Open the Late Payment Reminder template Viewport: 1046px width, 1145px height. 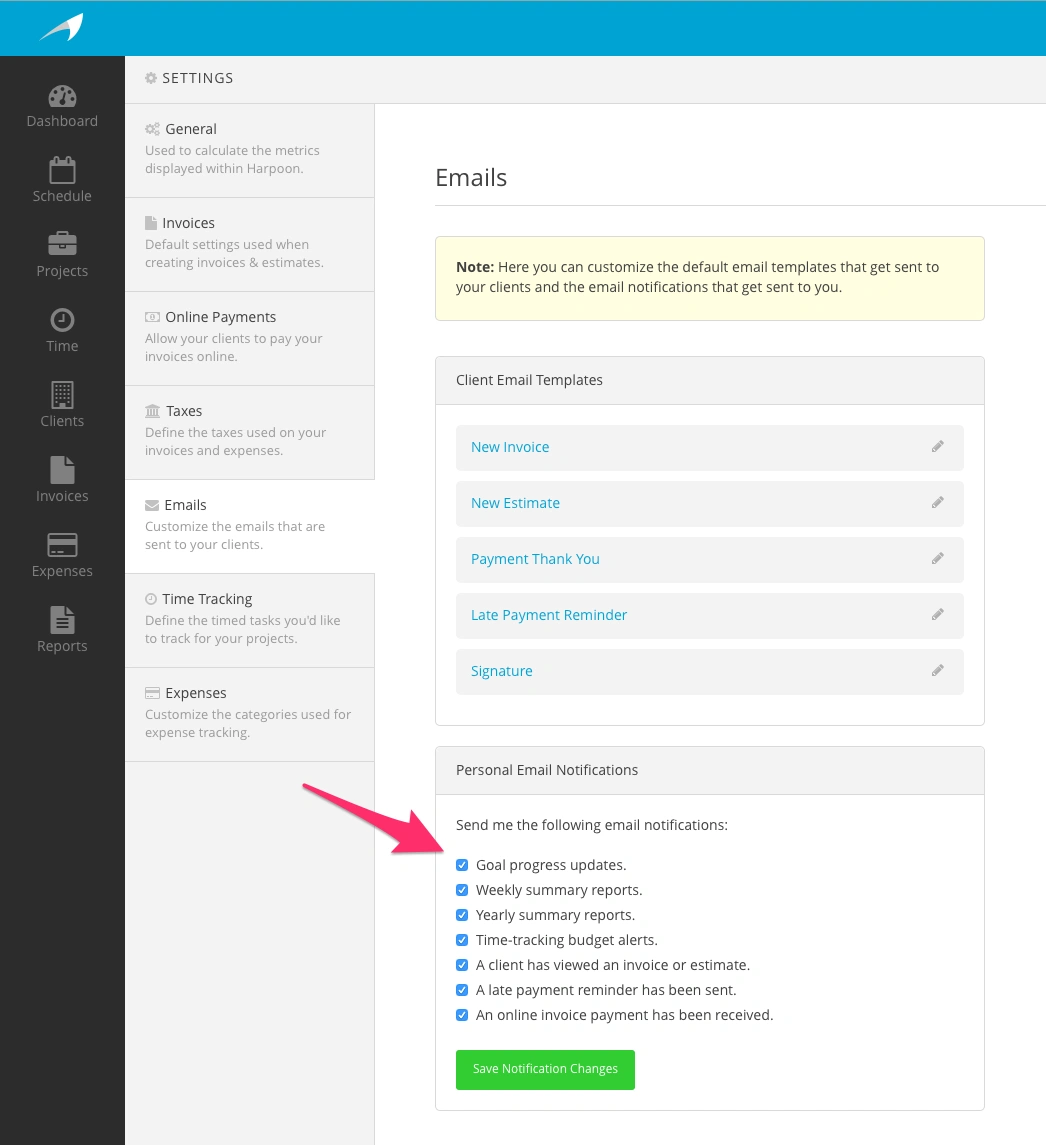(548, 615)
